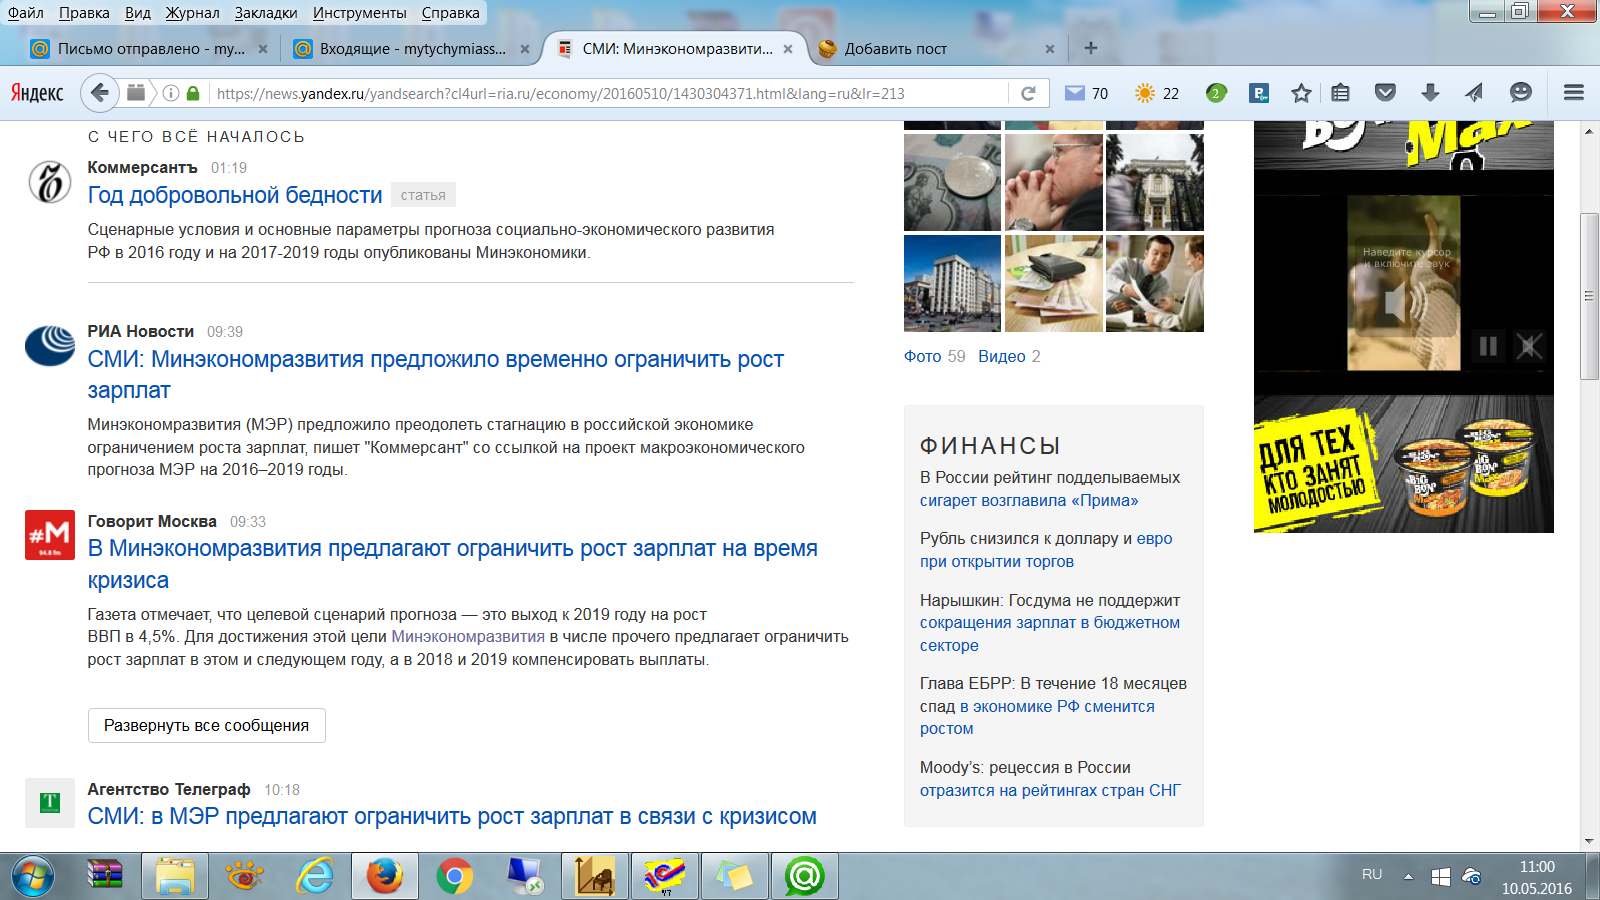The image size is (1600, 900).
Task: Close the Добавить пост tab
Action: 1050,48
